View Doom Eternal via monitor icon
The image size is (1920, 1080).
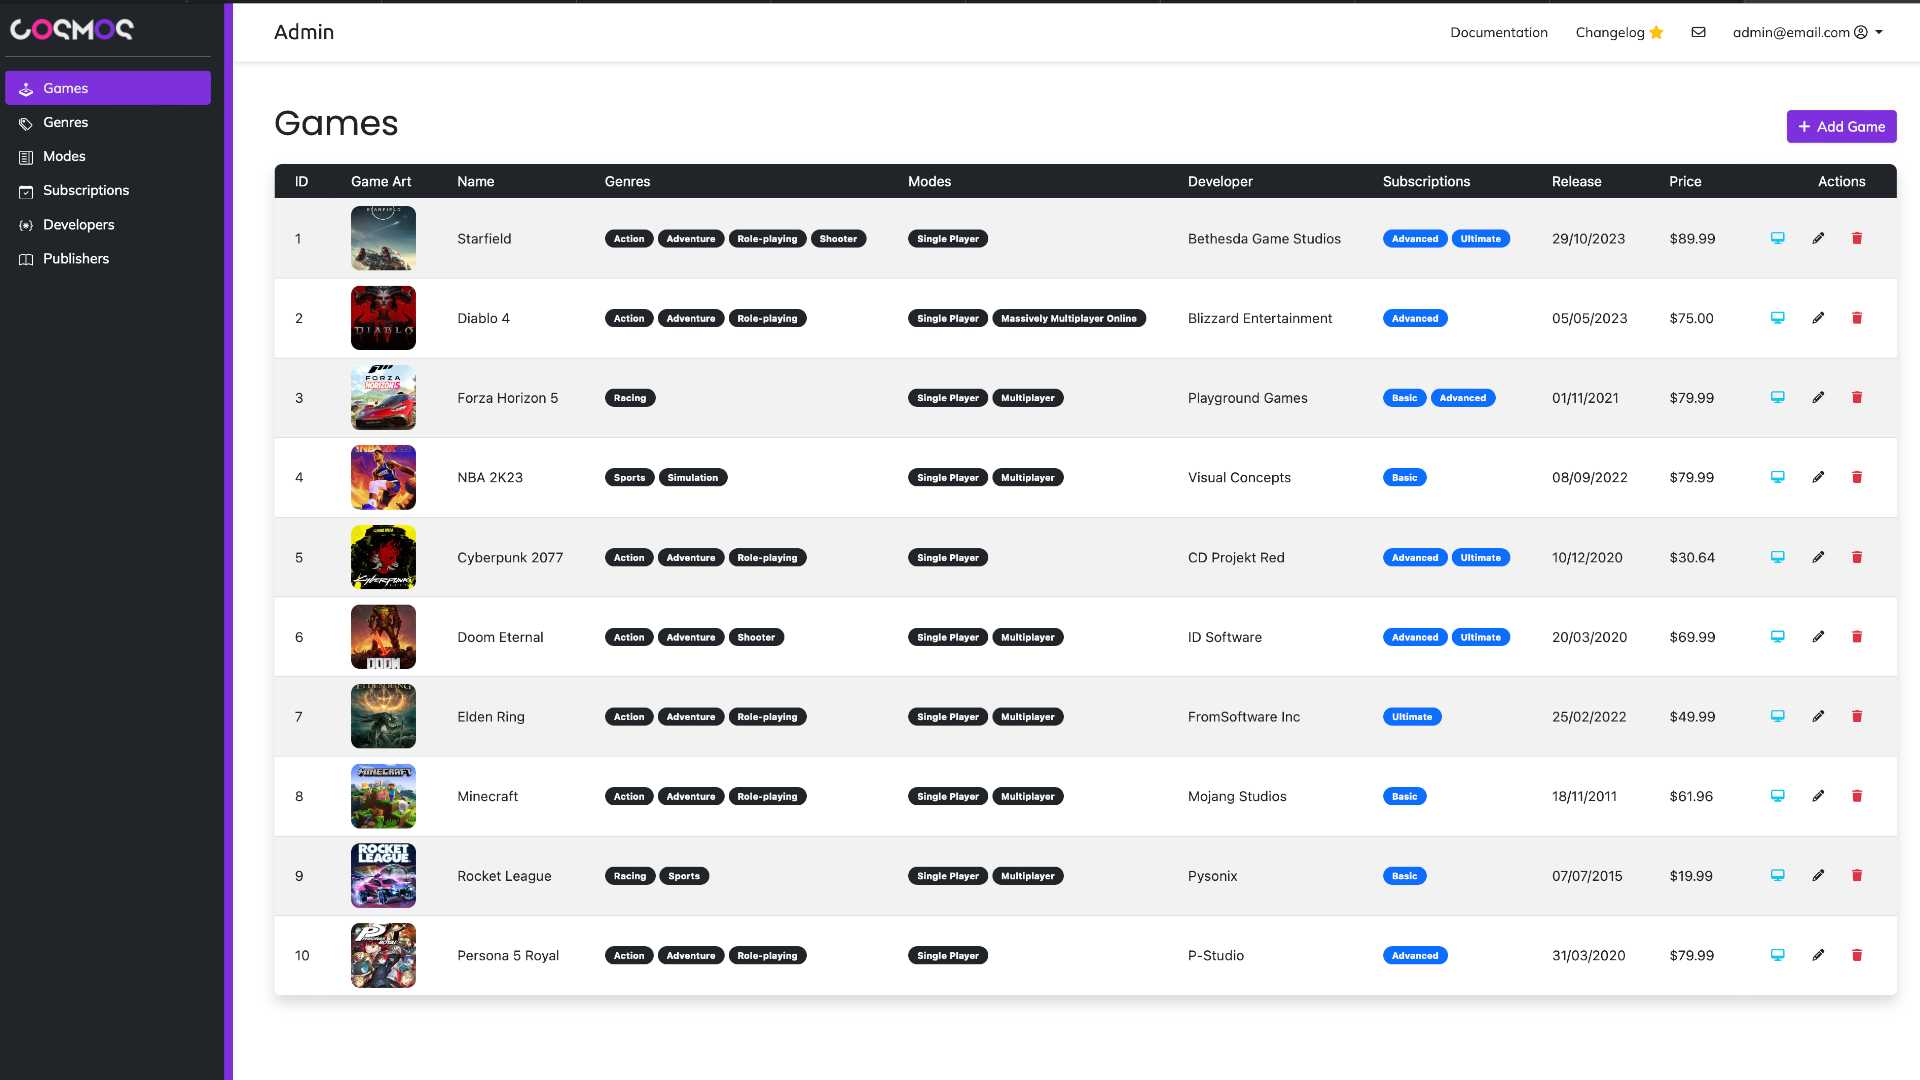(x=1778, y=636)
